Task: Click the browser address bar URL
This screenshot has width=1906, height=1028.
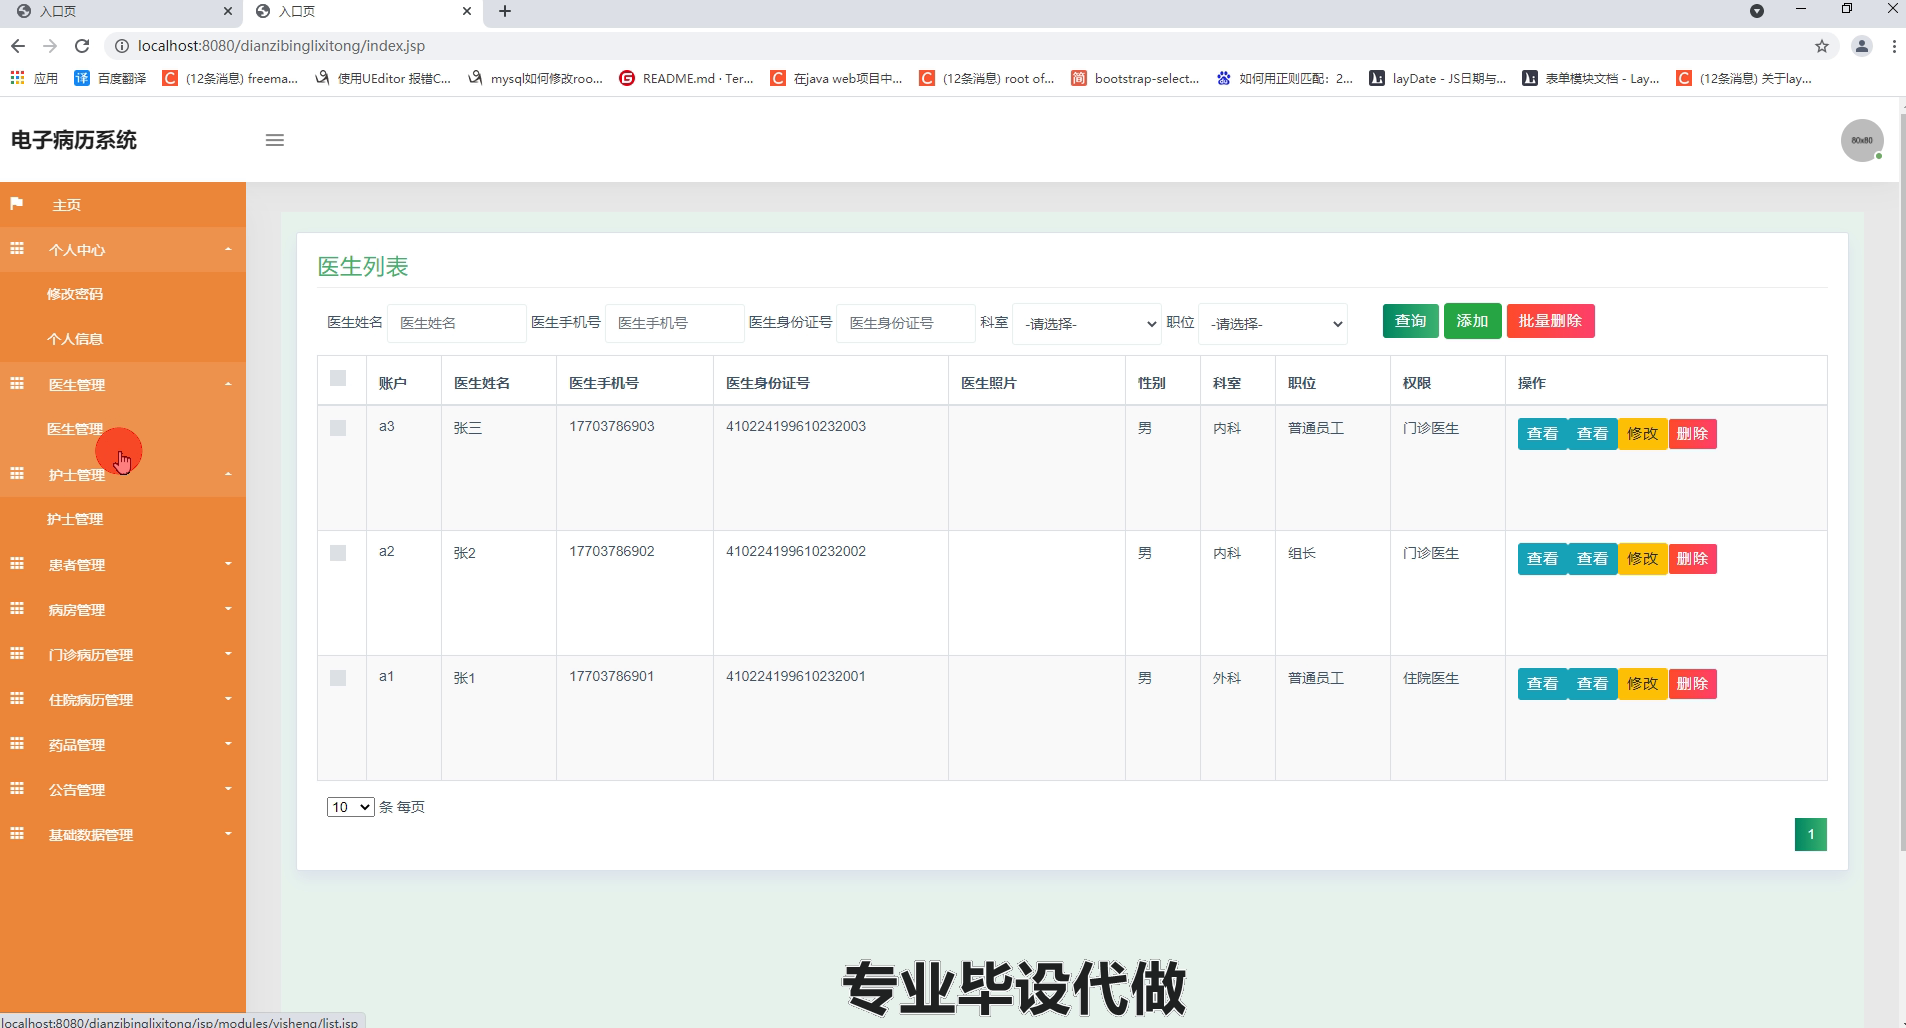Action: (x=281, y=46)
